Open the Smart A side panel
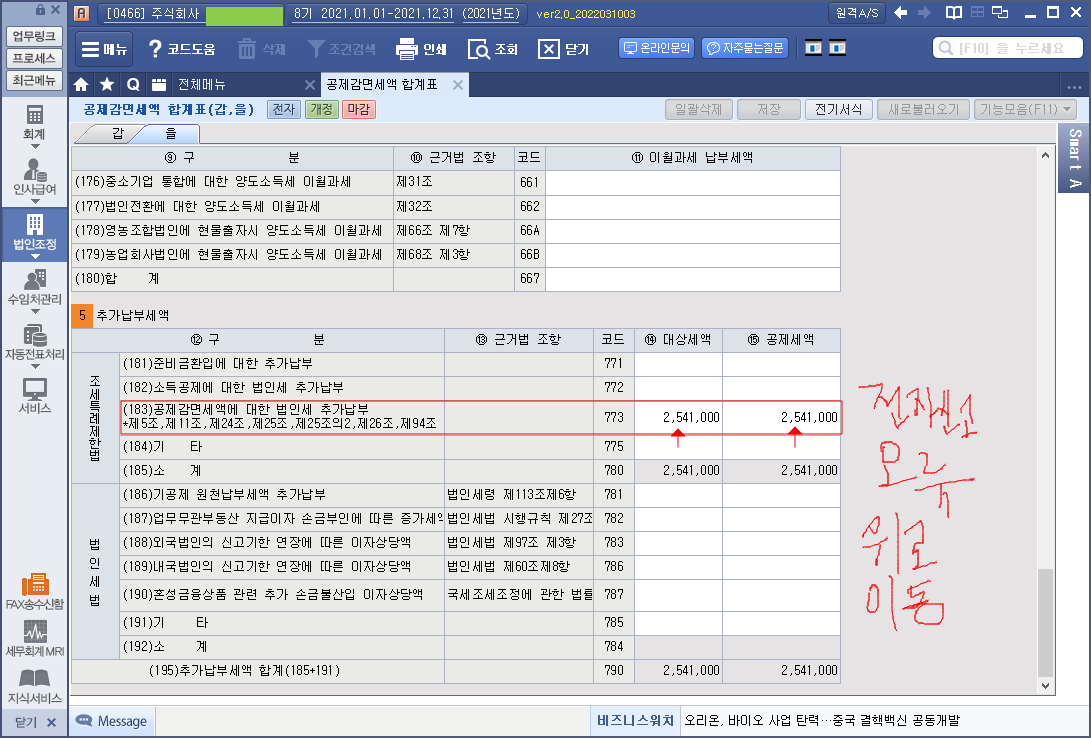 1074,158
